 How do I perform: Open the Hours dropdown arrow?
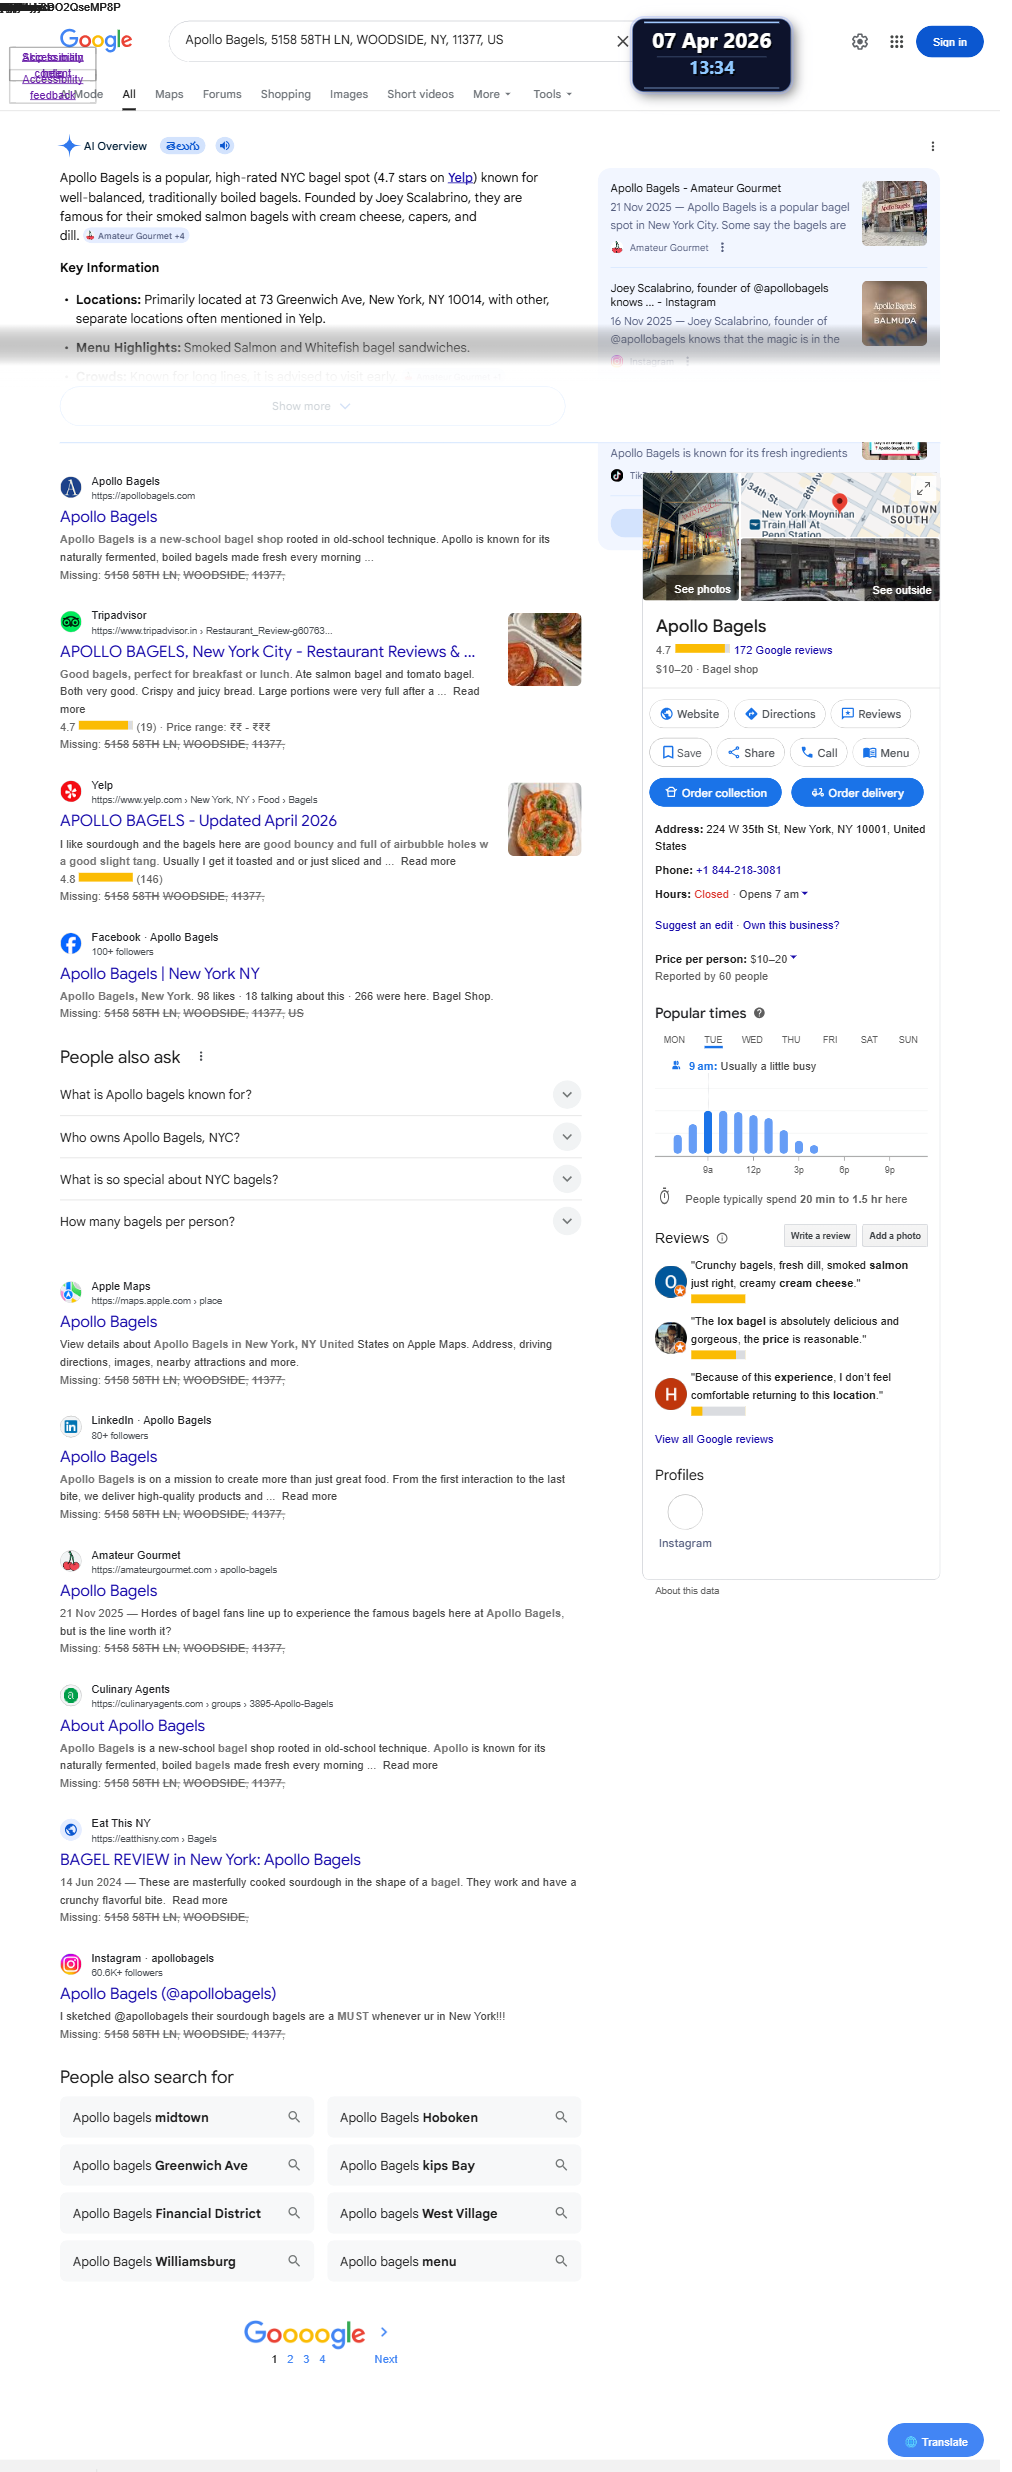805,894
